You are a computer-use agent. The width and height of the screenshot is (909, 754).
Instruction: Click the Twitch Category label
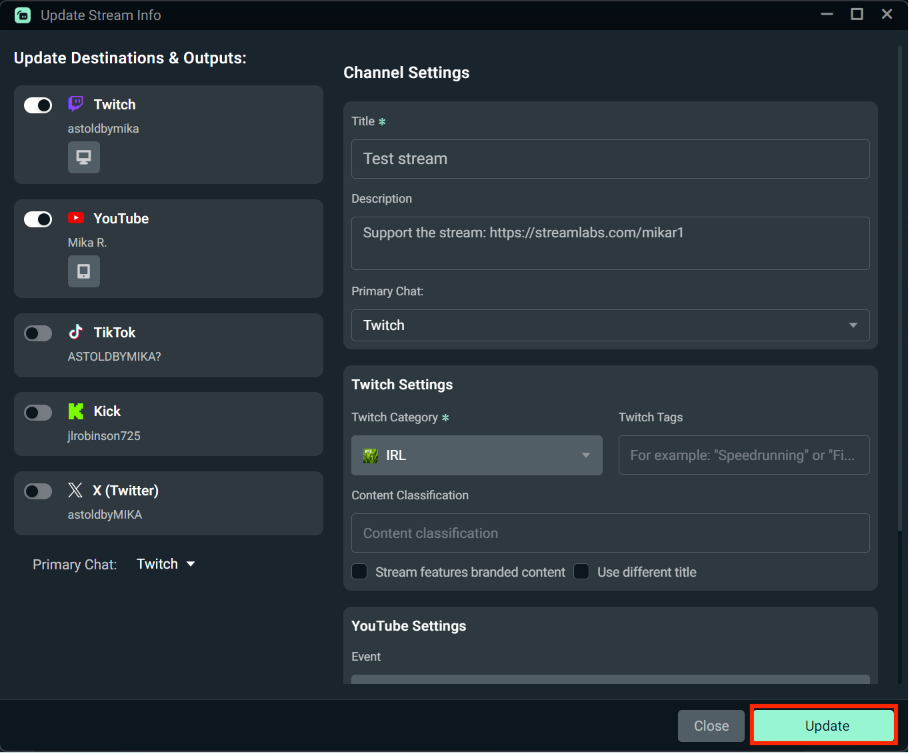395,417
